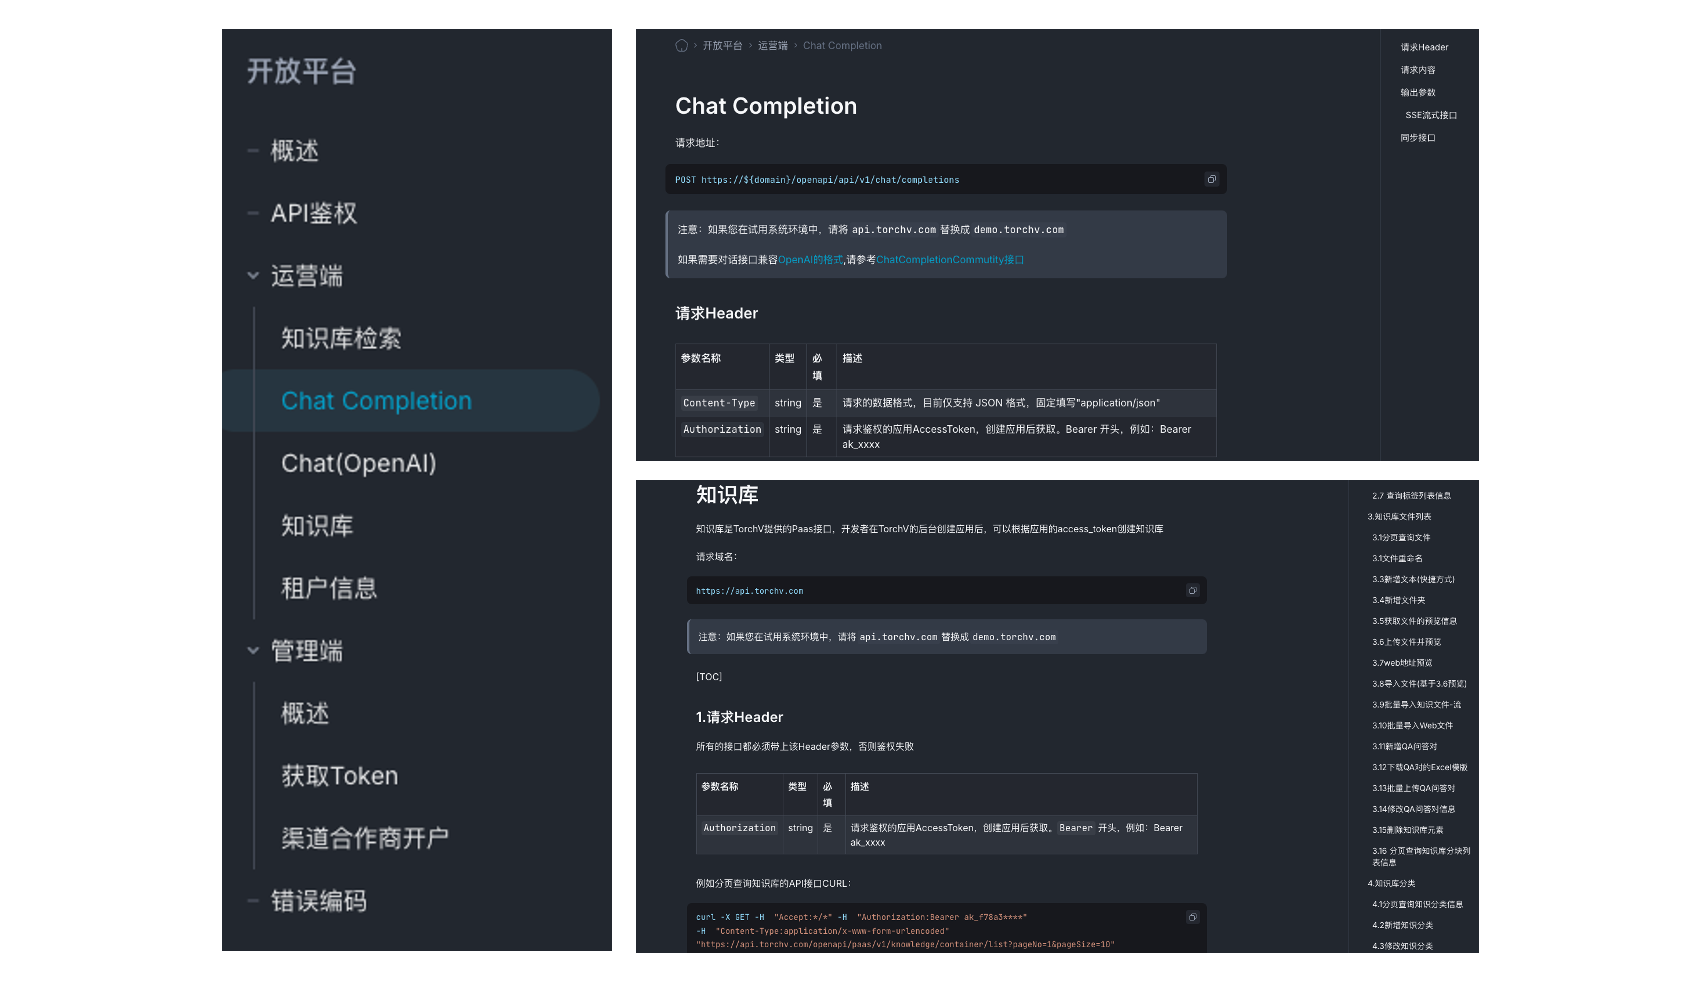Copy the curl example code block
The height and width of the screenshot is (986, 1681).
click(1192, 917)
